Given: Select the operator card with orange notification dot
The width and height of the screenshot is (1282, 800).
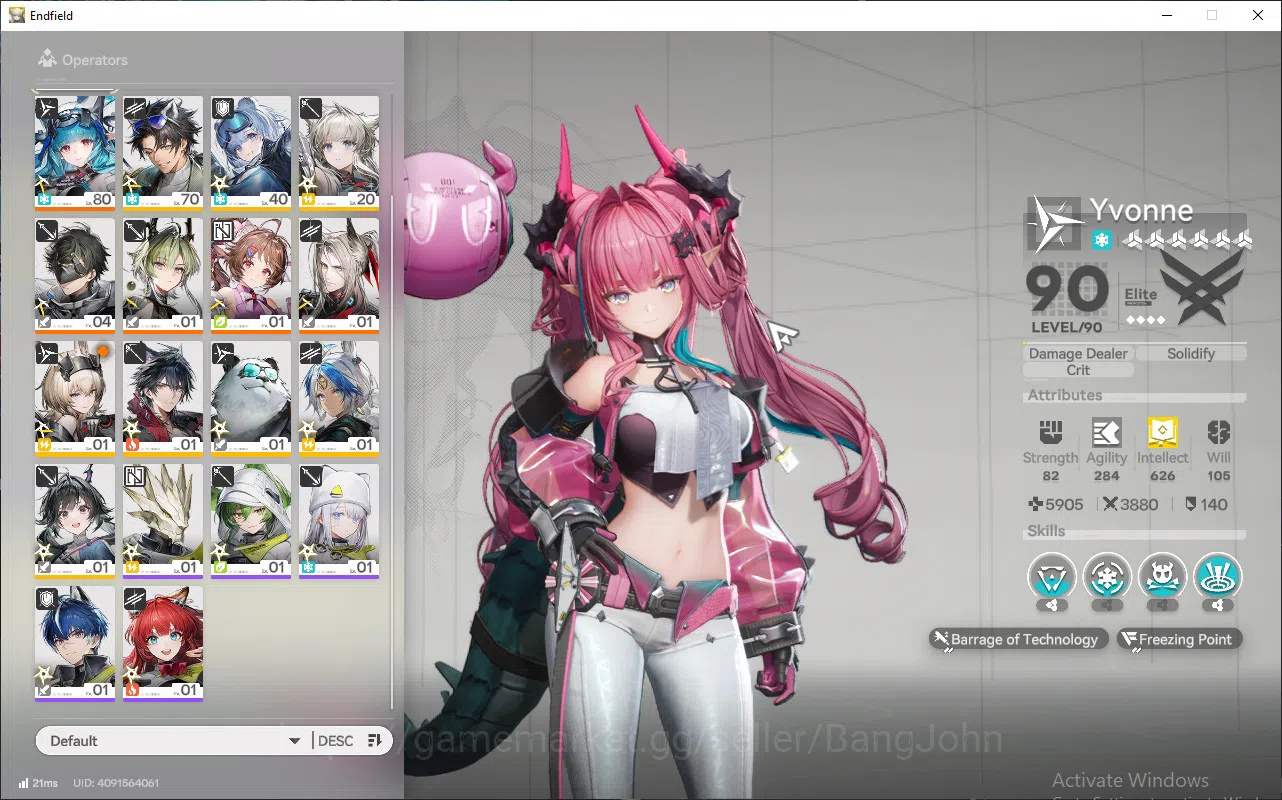Looking at the screenshot, I should coord(75,398).
